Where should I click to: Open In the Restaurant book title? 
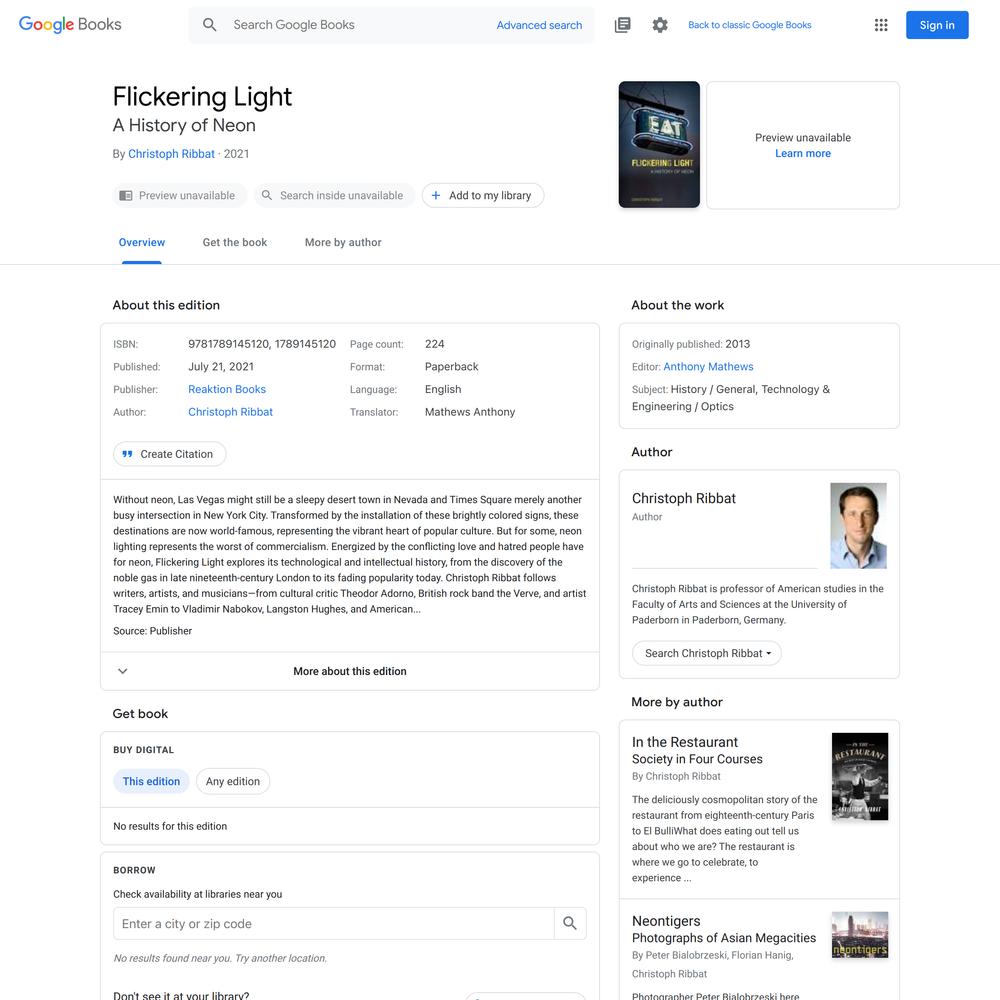tap(684, 742)
